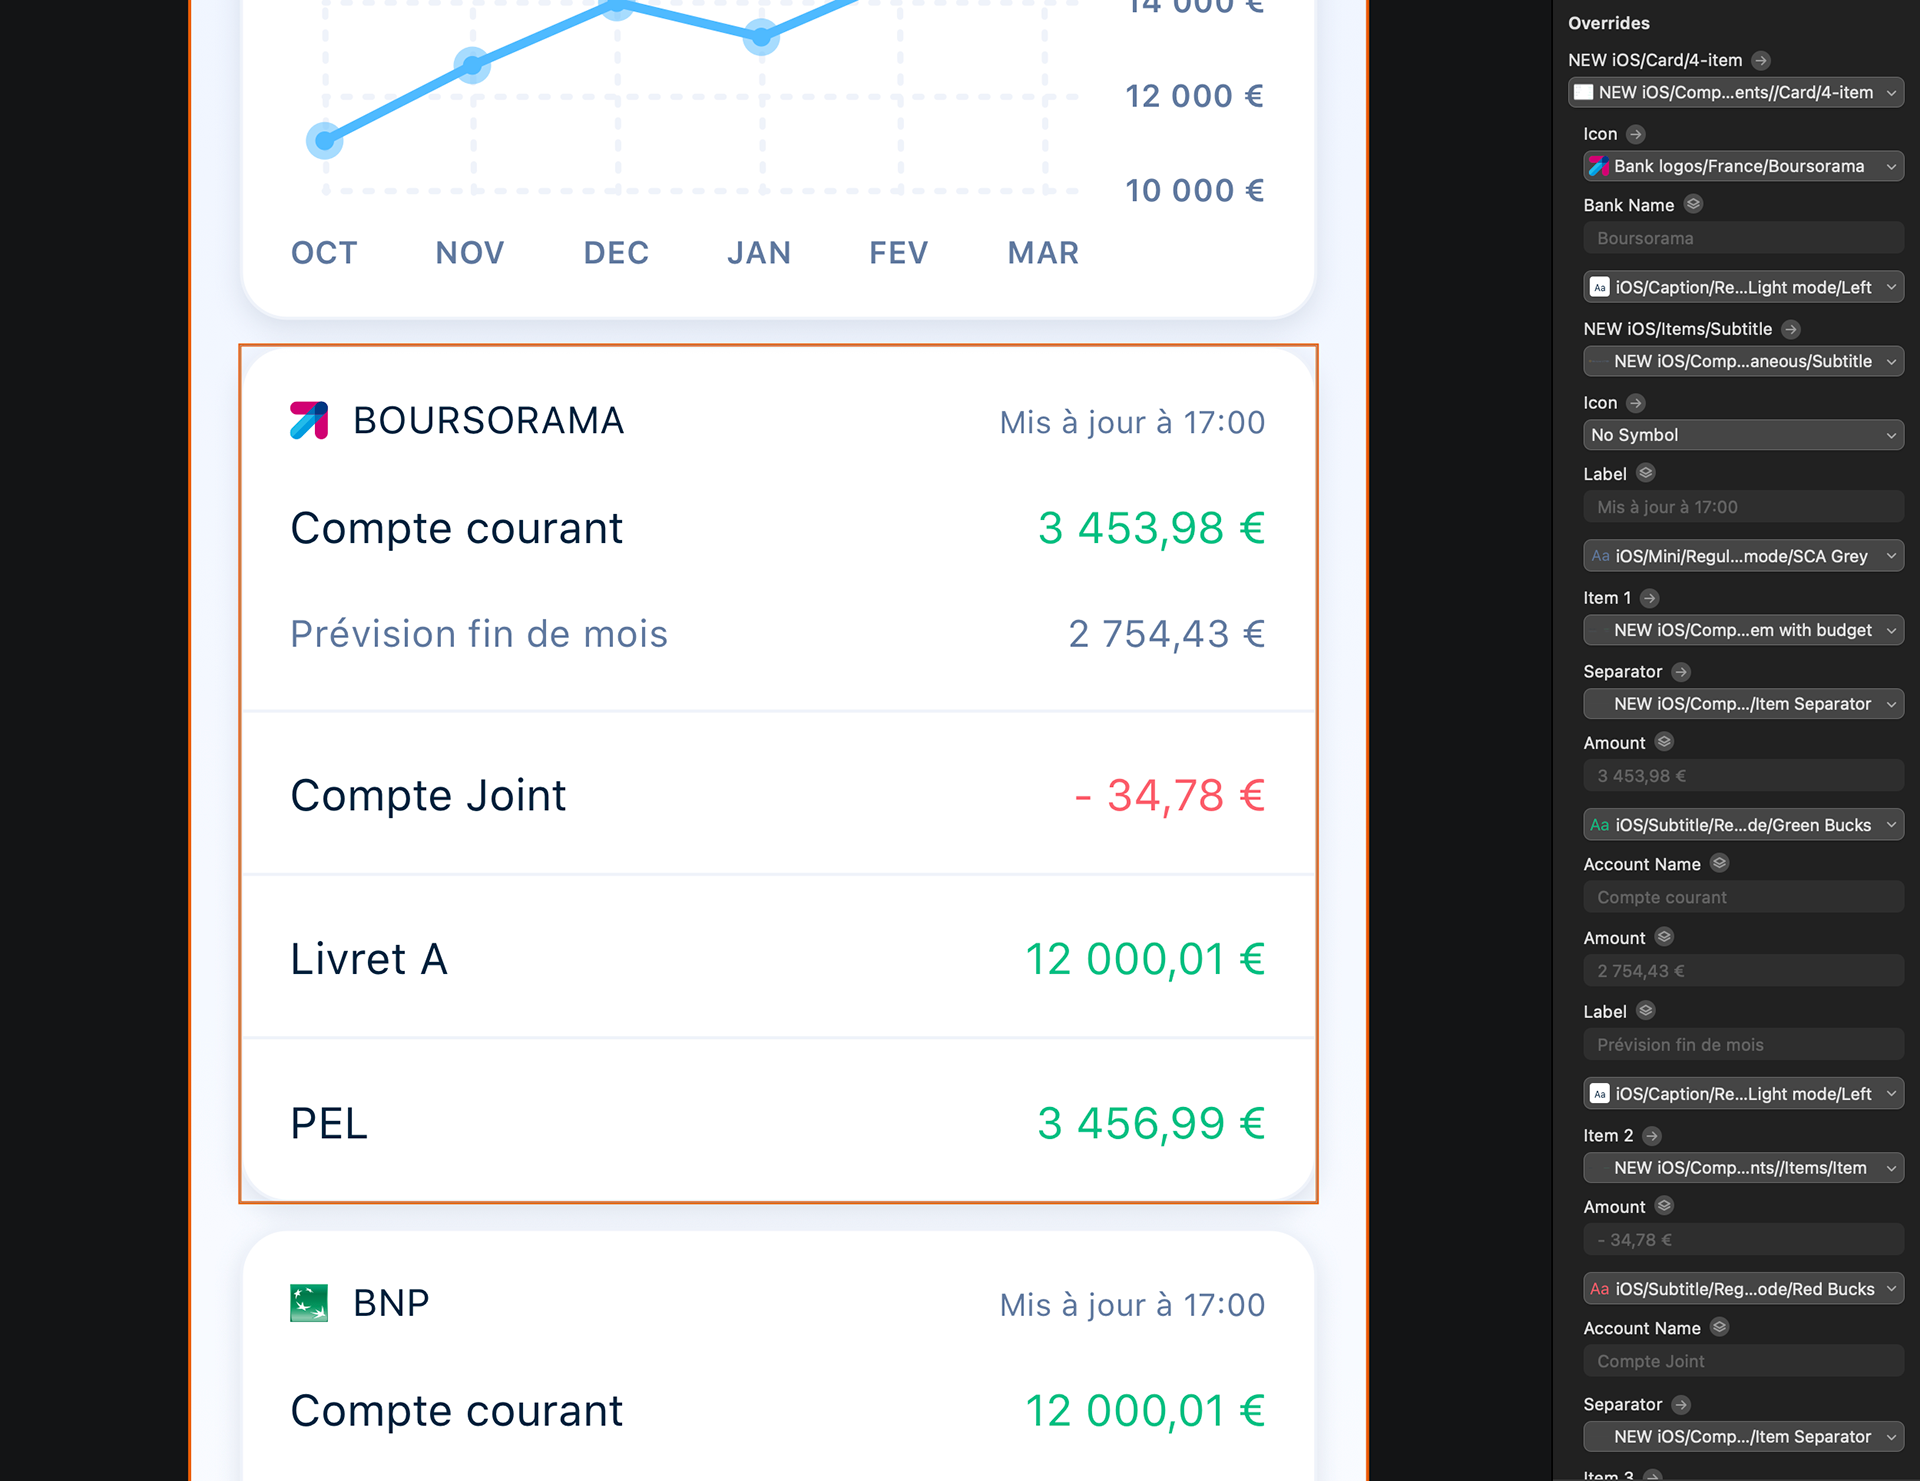1920x1481 pixels.
Task: Select the 12 000 € chart axis label
Action: pos(1195,96)
